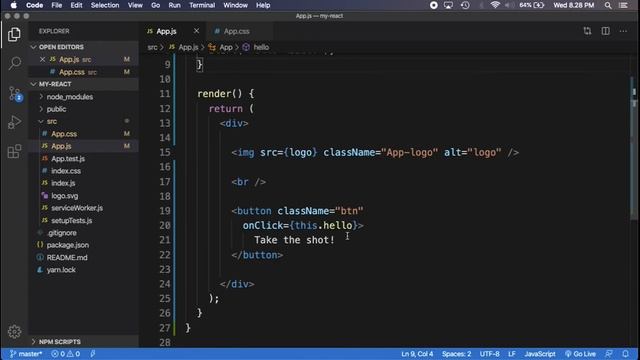Change indentation Spaces: 2
Viewport: 640px width, 360px height.
456,354
